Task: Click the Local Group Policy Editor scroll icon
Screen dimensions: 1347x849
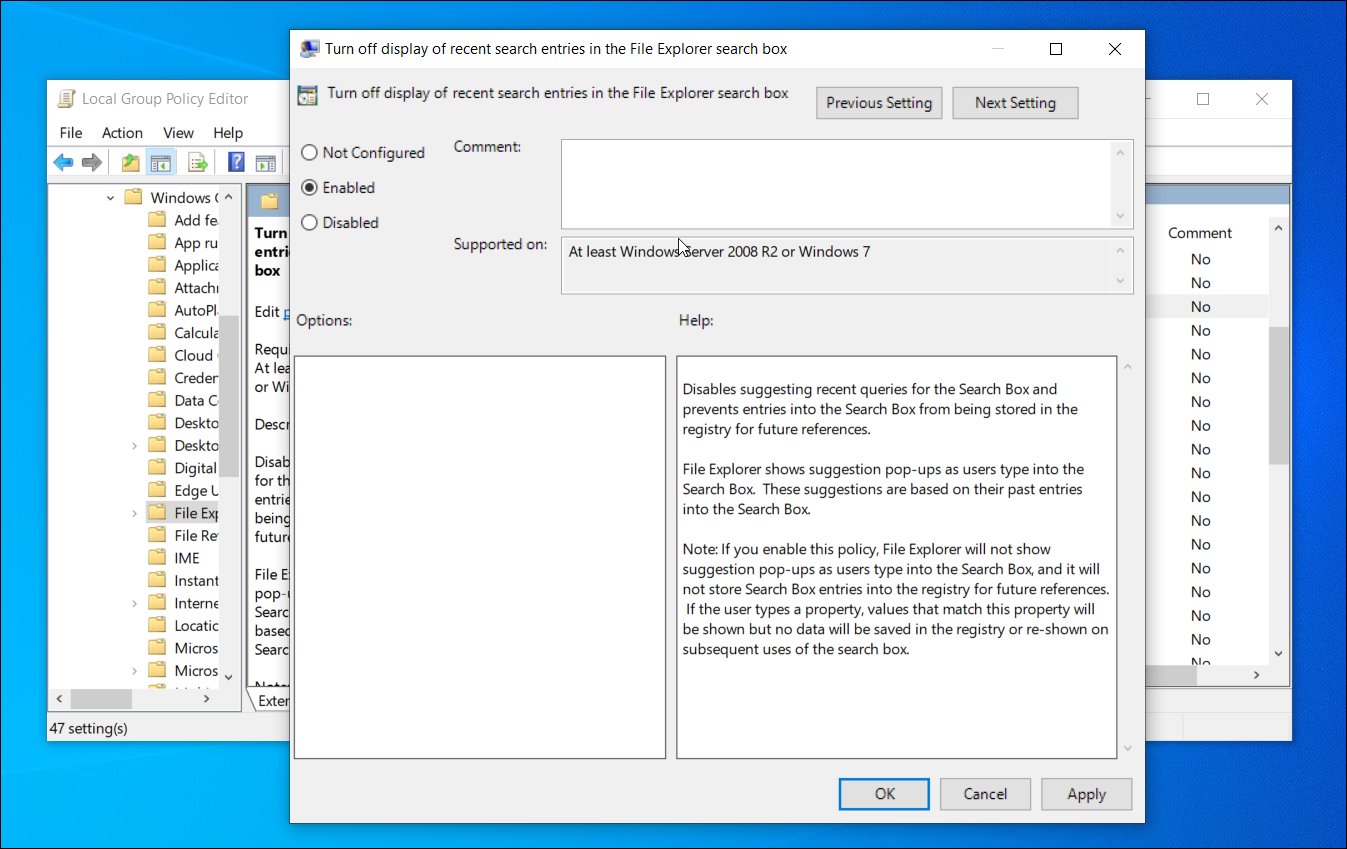Action: click(67, 99)
